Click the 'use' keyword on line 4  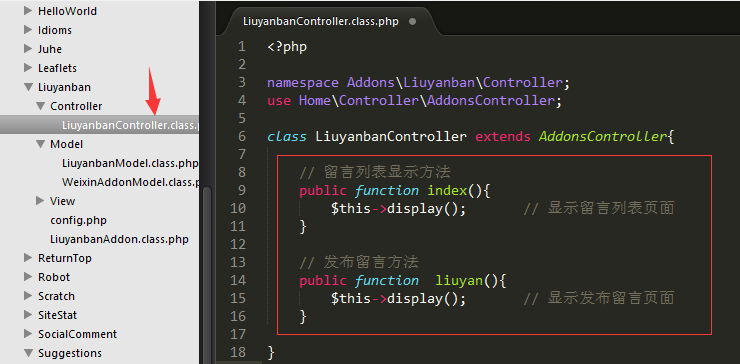(279, 101)
